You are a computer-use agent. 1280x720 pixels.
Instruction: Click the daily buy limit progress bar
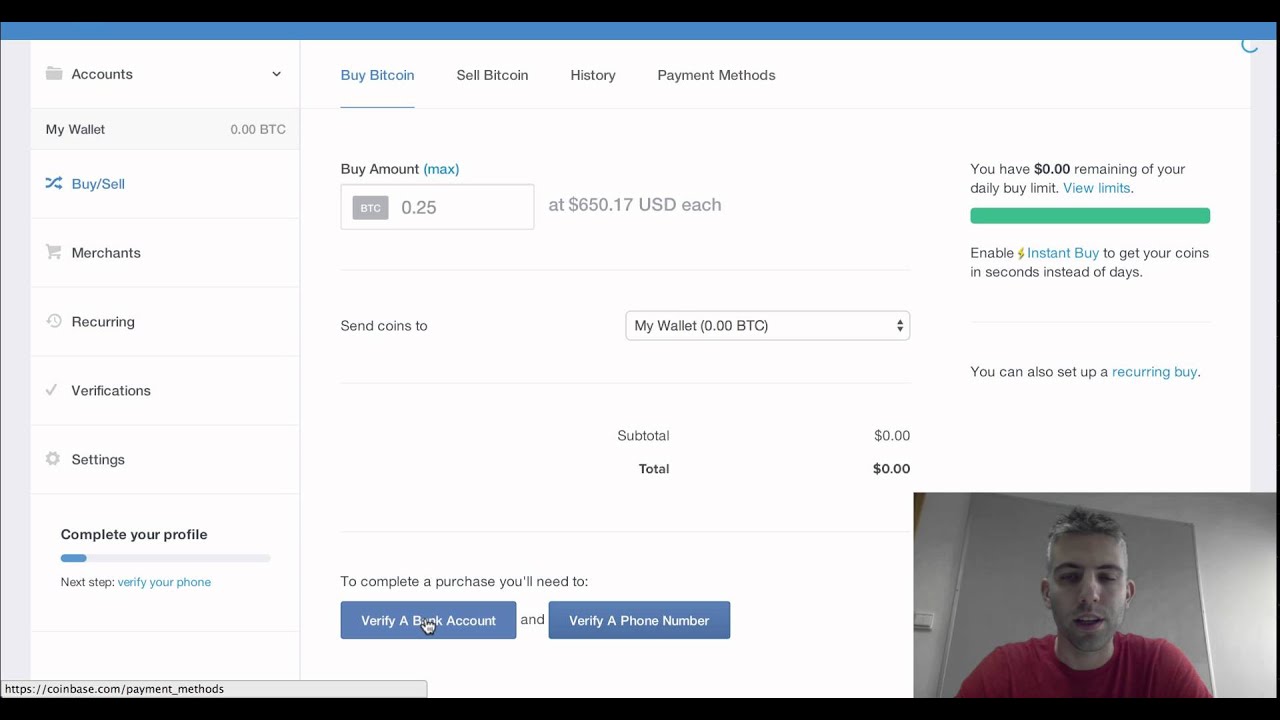pyautogui.click(x=1090, y=216)
